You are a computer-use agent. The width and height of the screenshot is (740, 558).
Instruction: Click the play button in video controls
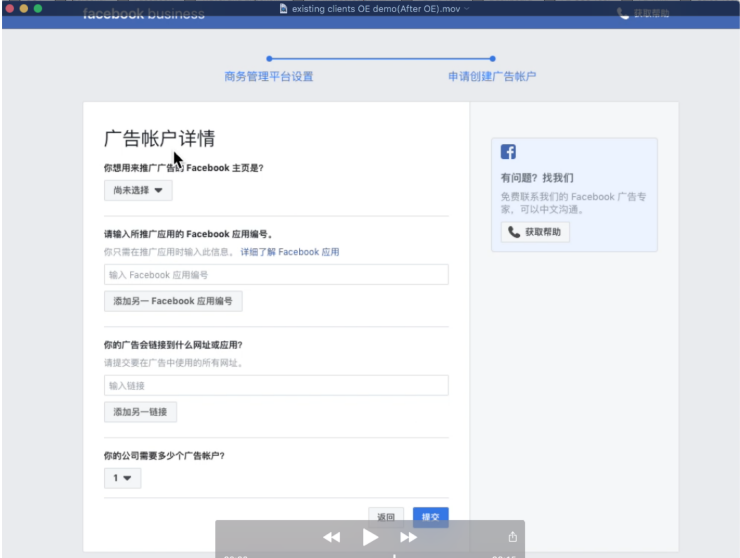point(370,537)
